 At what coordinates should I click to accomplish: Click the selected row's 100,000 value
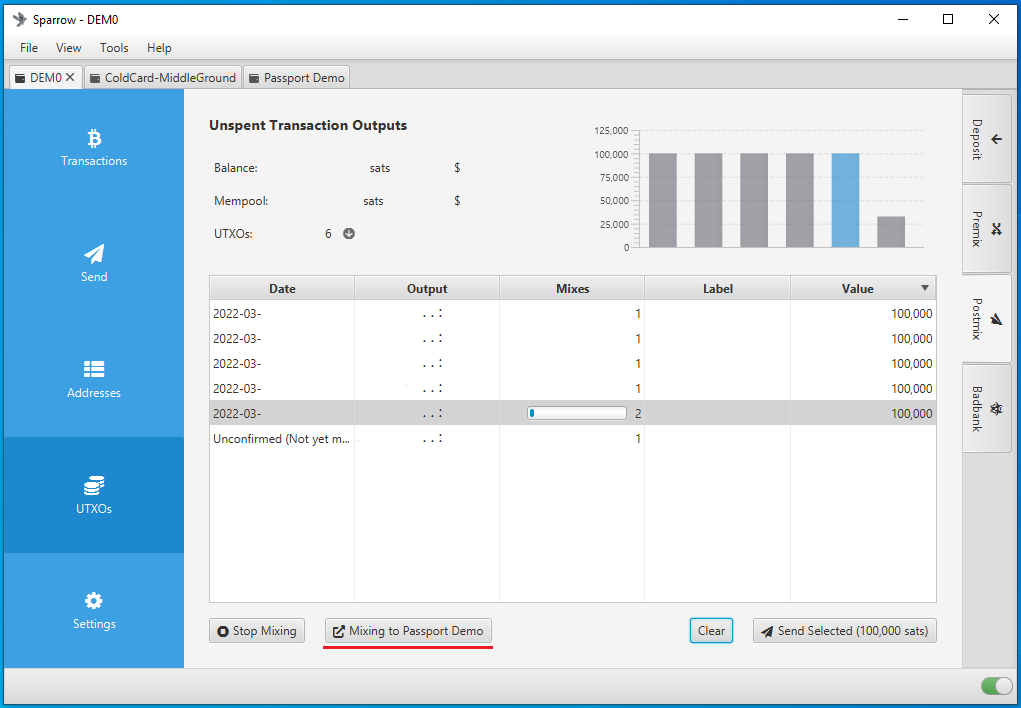[x=912, y=414]
